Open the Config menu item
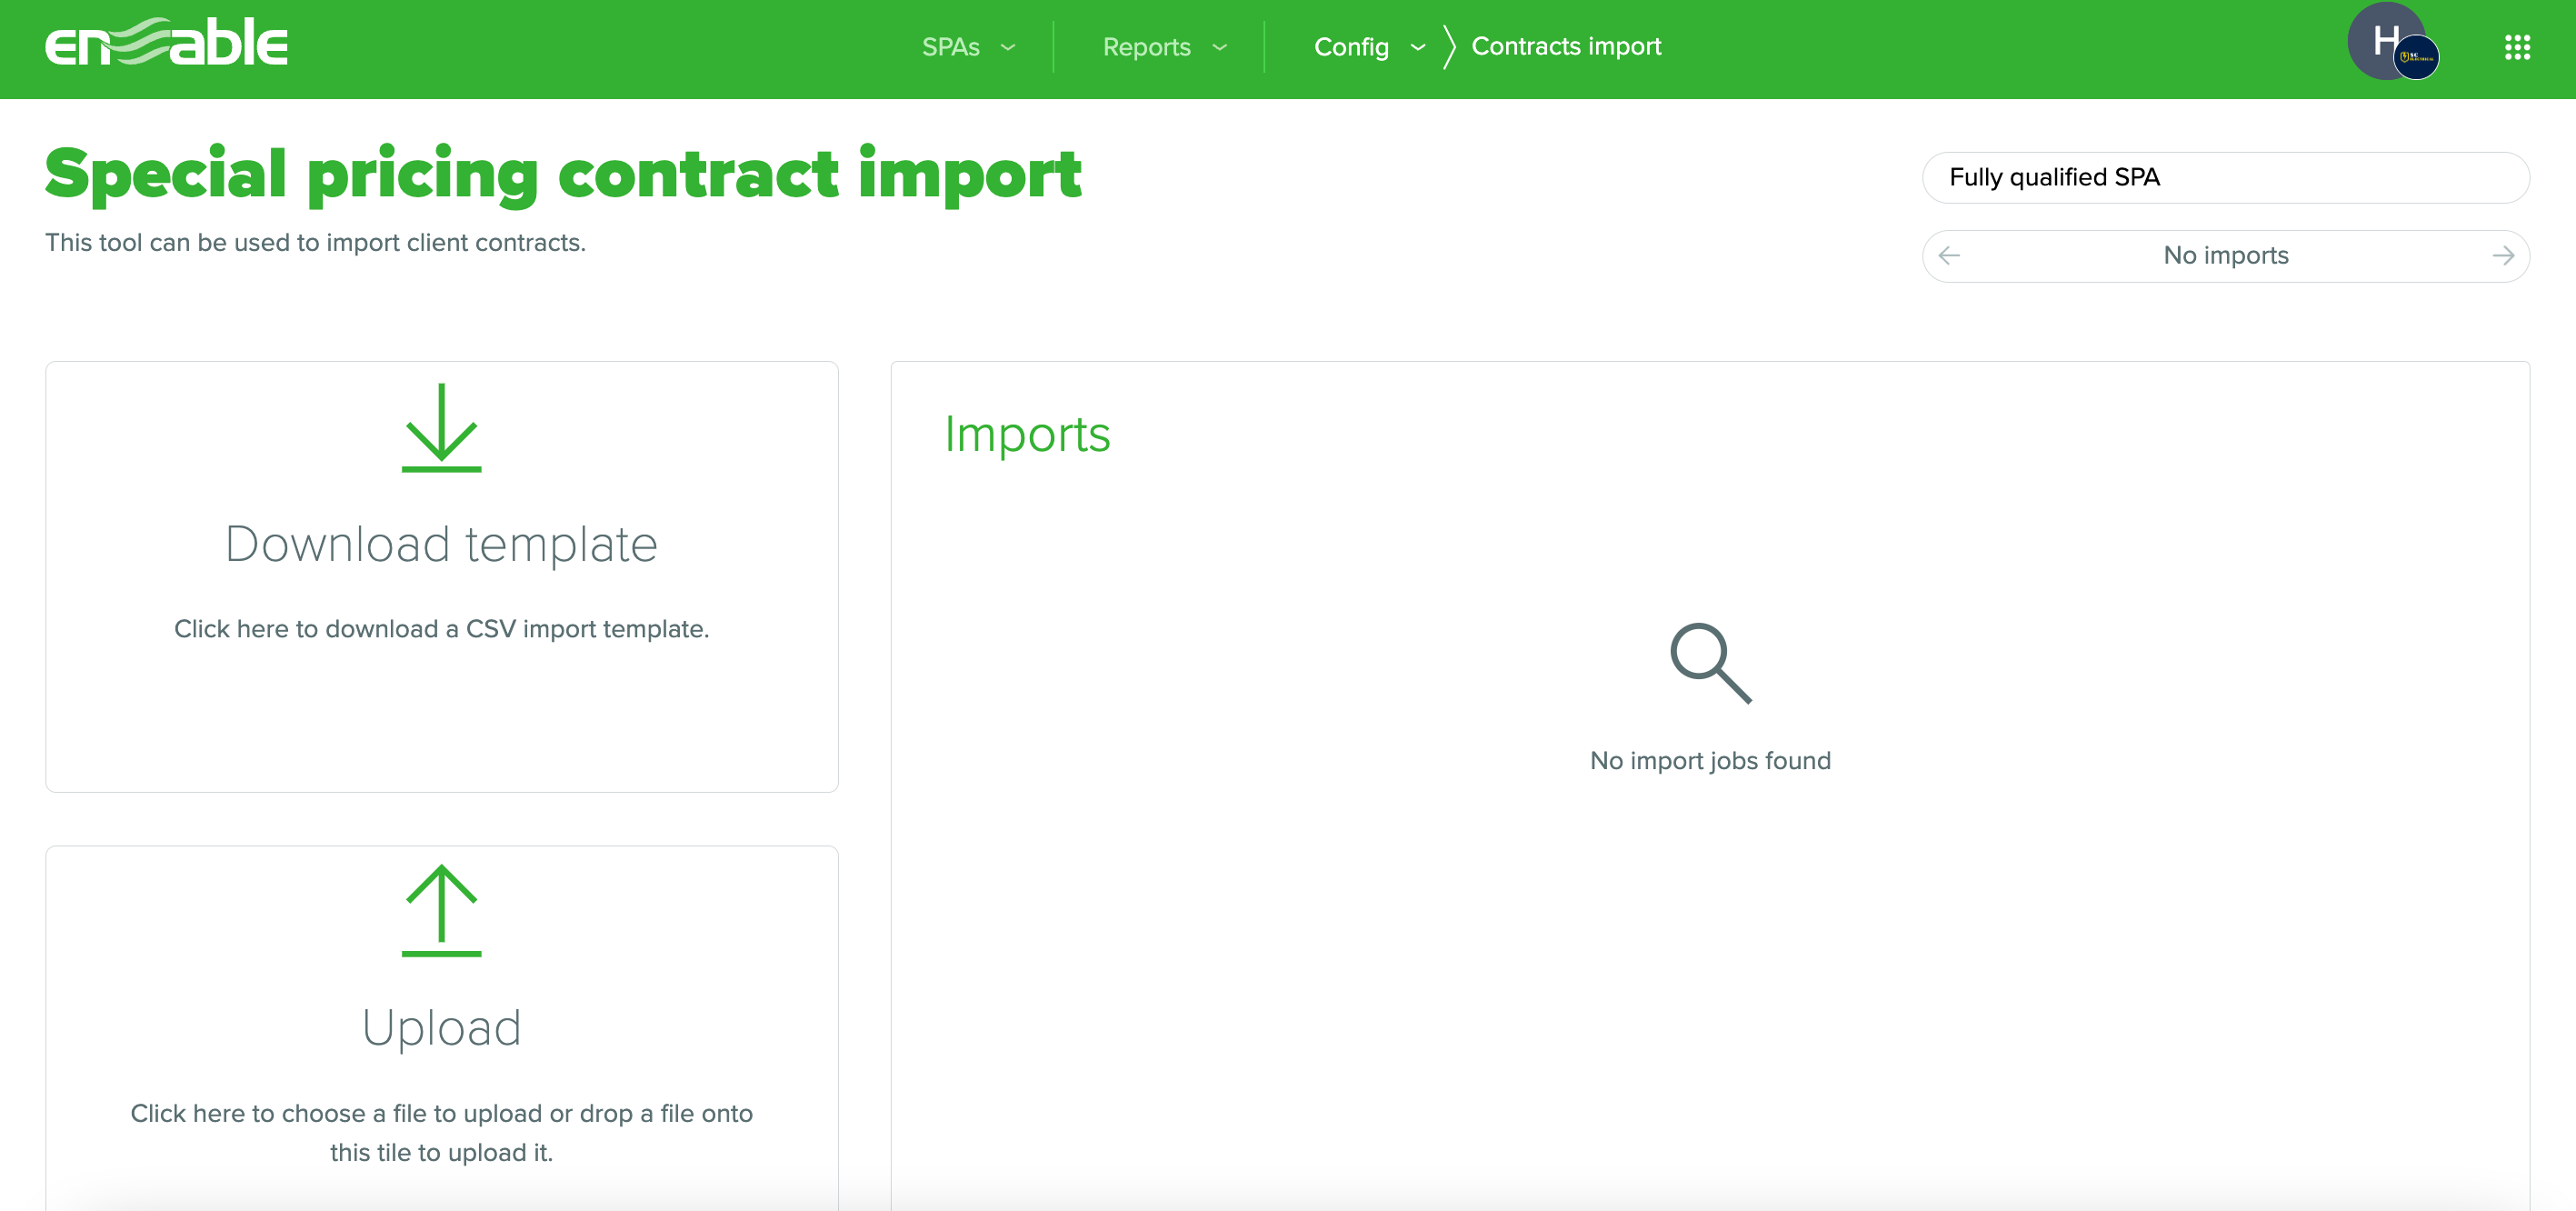2576x1211 pixels. [1350, 47]
